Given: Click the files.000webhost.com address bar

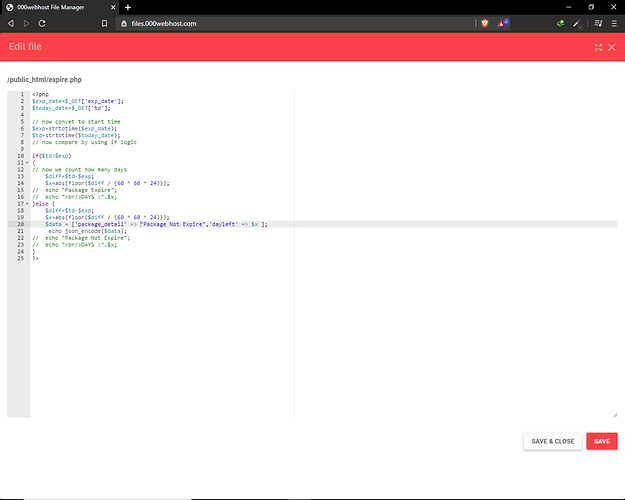Looking at the screenshot, I should point(295,24).
